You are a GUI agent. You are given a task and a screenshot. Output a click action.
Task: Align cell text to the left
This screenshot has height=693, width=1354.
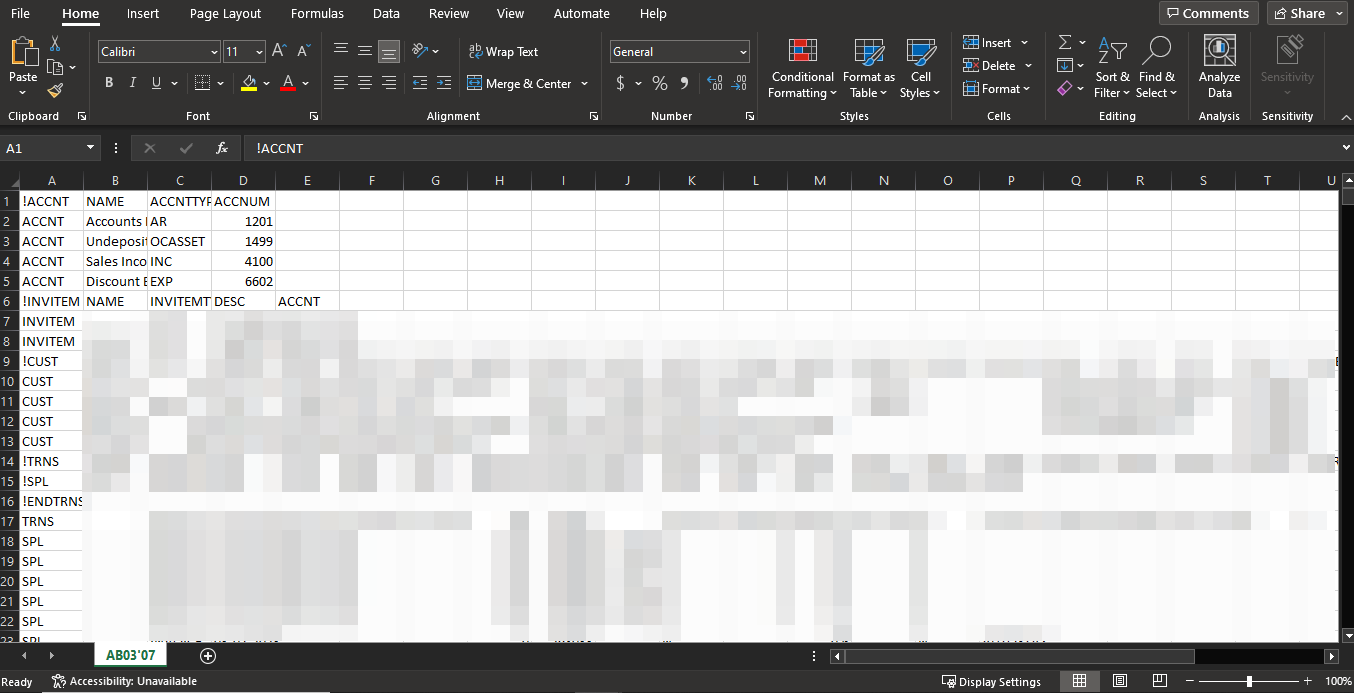click(341, 83)
